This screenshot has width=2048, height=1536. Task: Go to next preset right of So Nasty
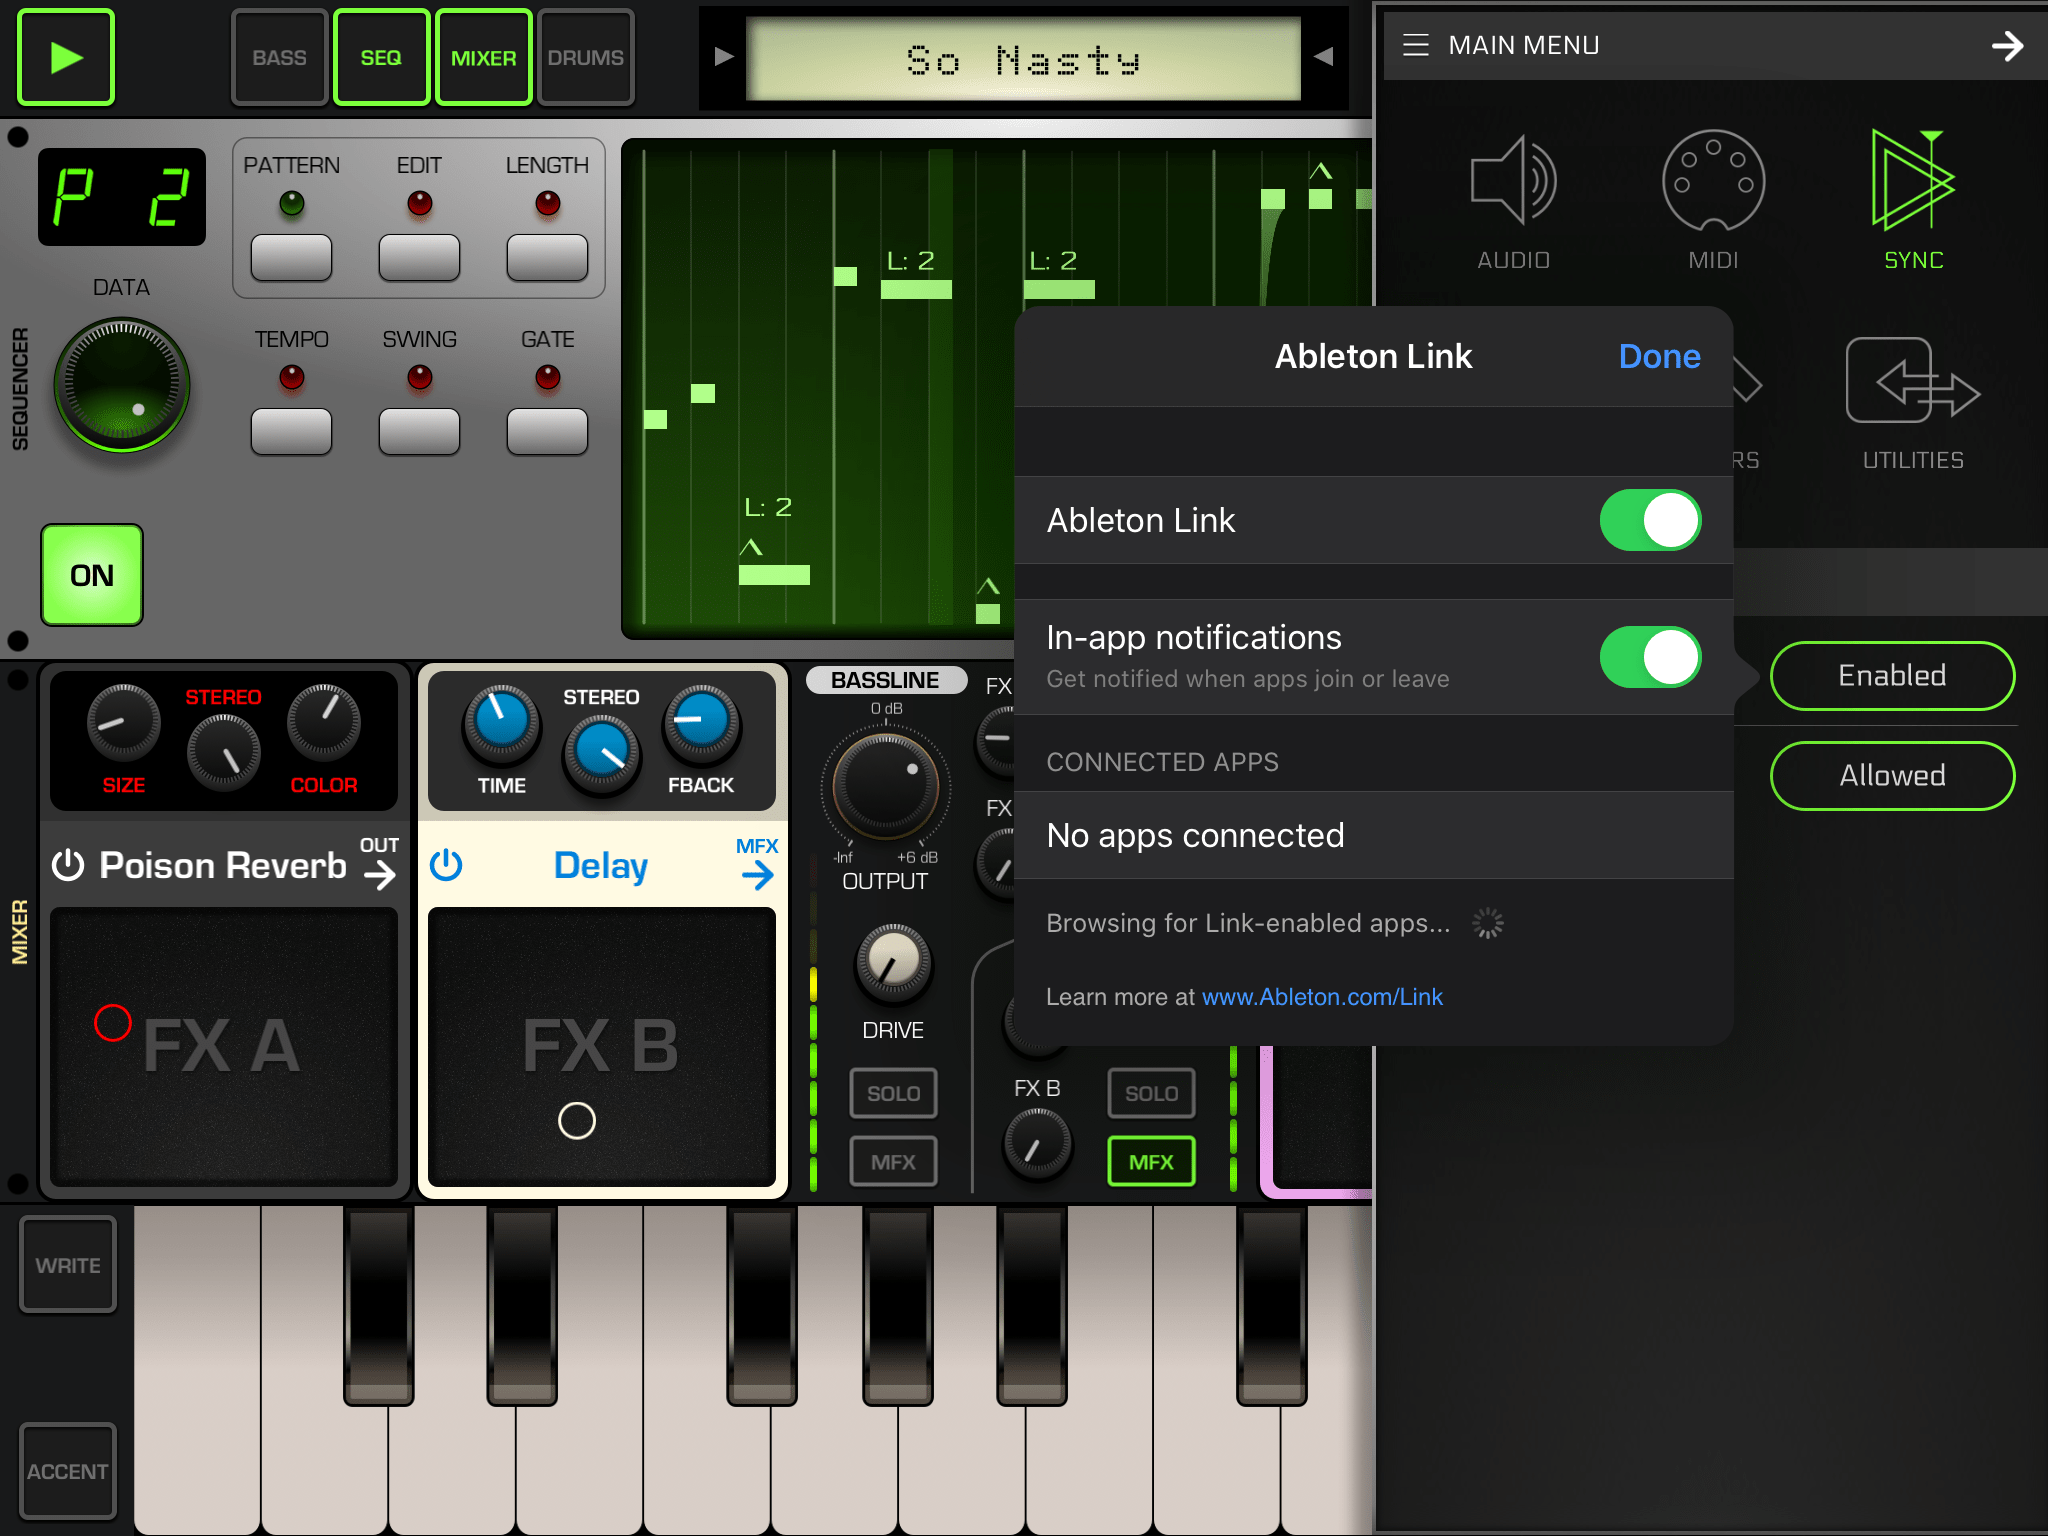click(1323, 57)
